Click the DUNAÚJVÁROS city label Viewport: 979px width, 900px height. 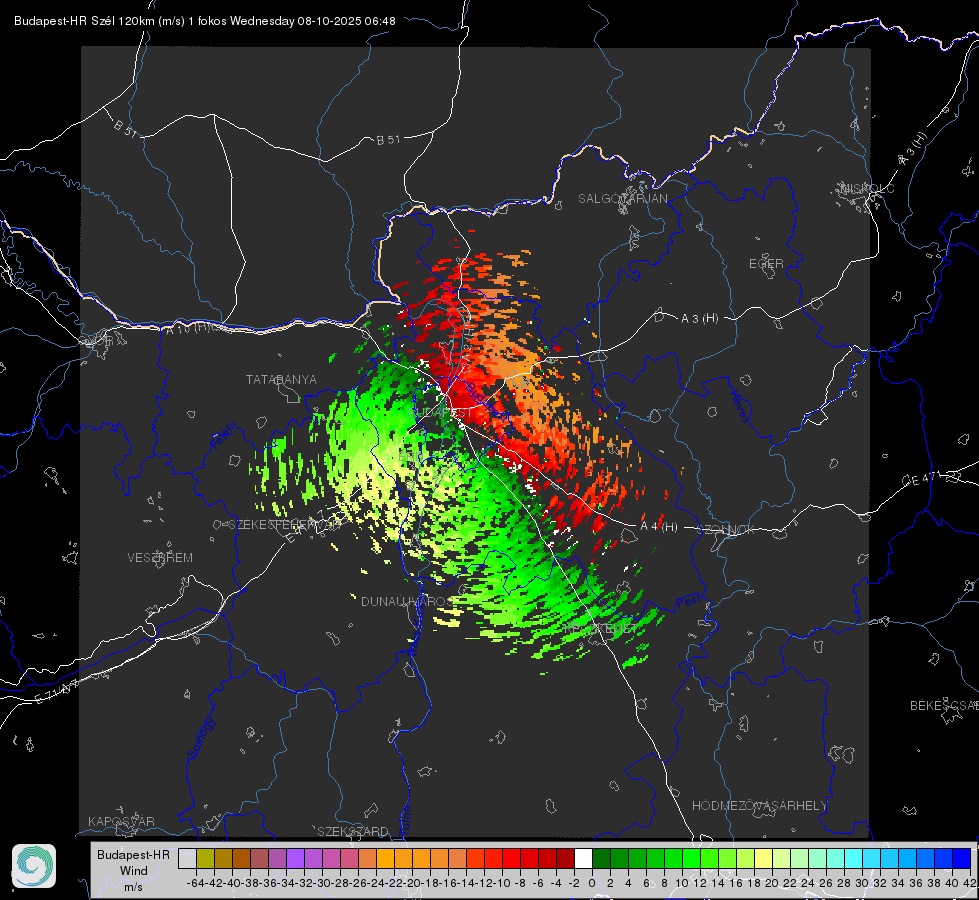[405, 601]
